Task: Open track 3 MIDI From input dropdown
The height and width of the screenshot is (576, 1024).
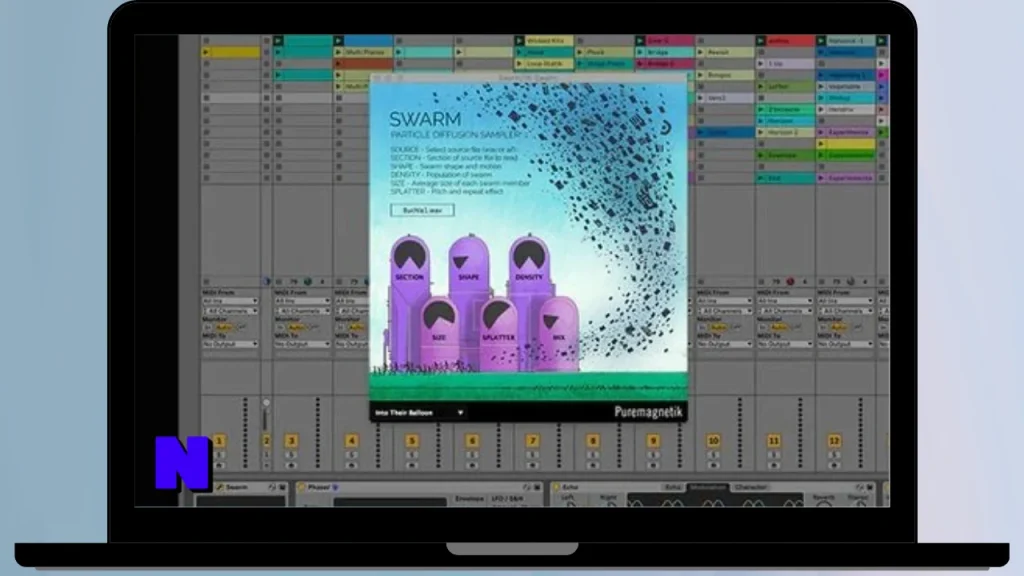Action: pos(302,301)
